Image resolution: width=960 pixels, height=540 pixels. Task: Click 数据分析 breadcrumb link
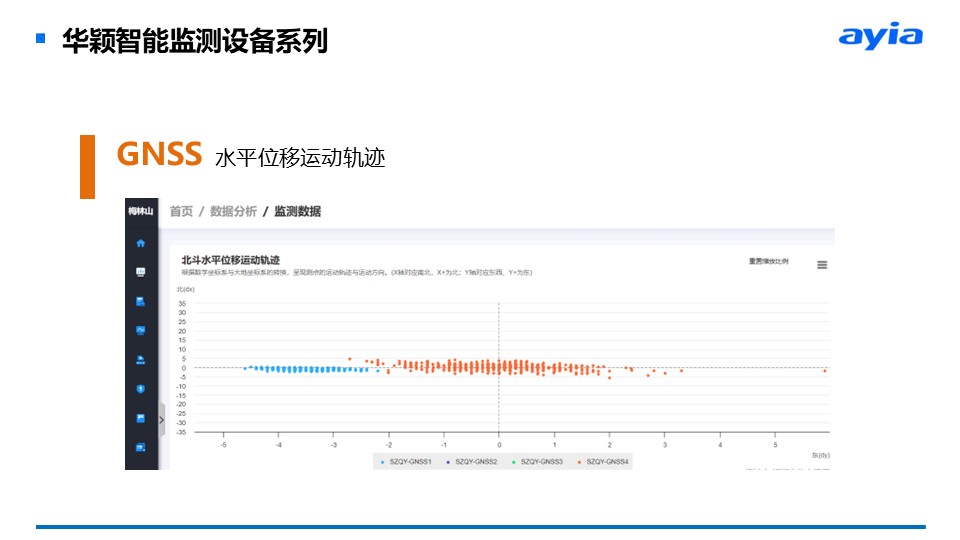(x=233, y=211)
